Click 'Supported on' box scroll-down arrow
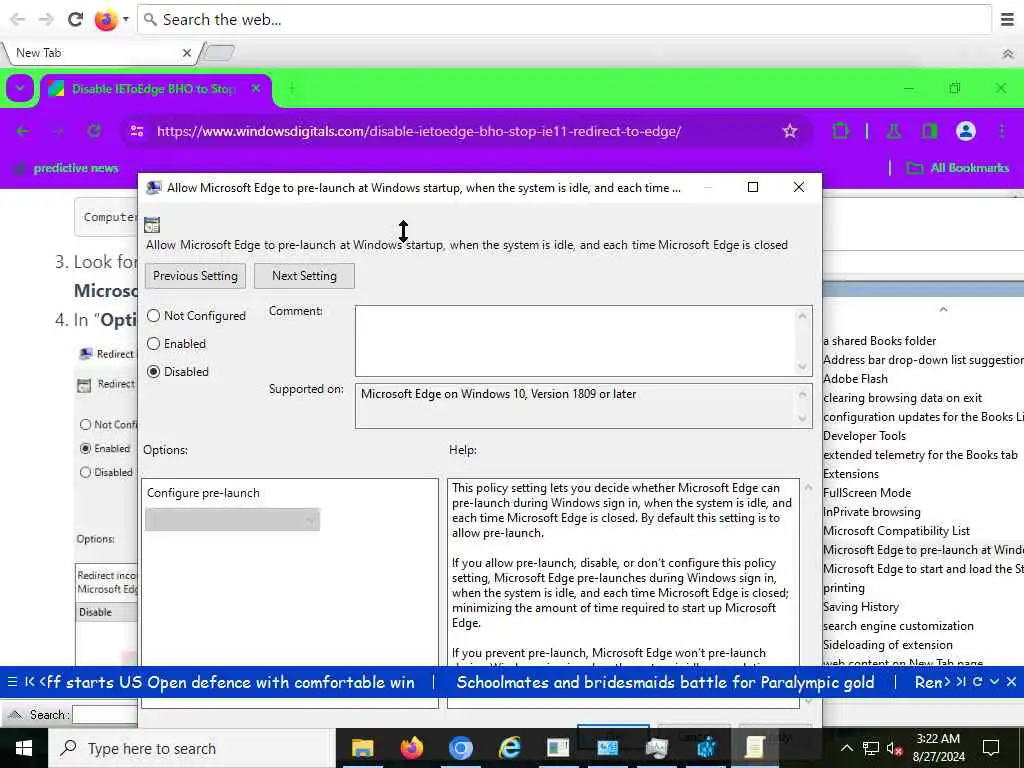The image size is (1024, 768). click(x=803, y=419)
